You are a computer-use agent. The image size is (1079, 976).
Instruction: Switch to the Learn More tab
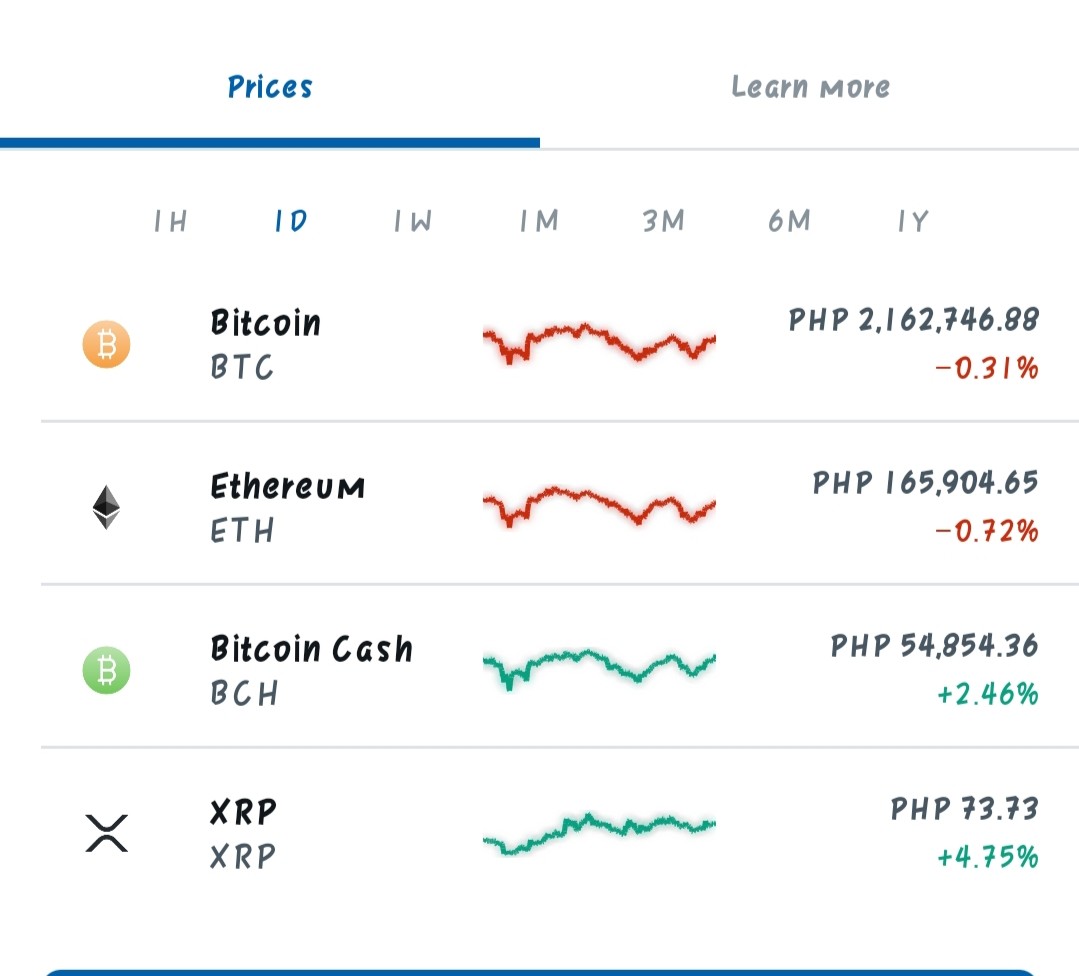tap(810, 87)
